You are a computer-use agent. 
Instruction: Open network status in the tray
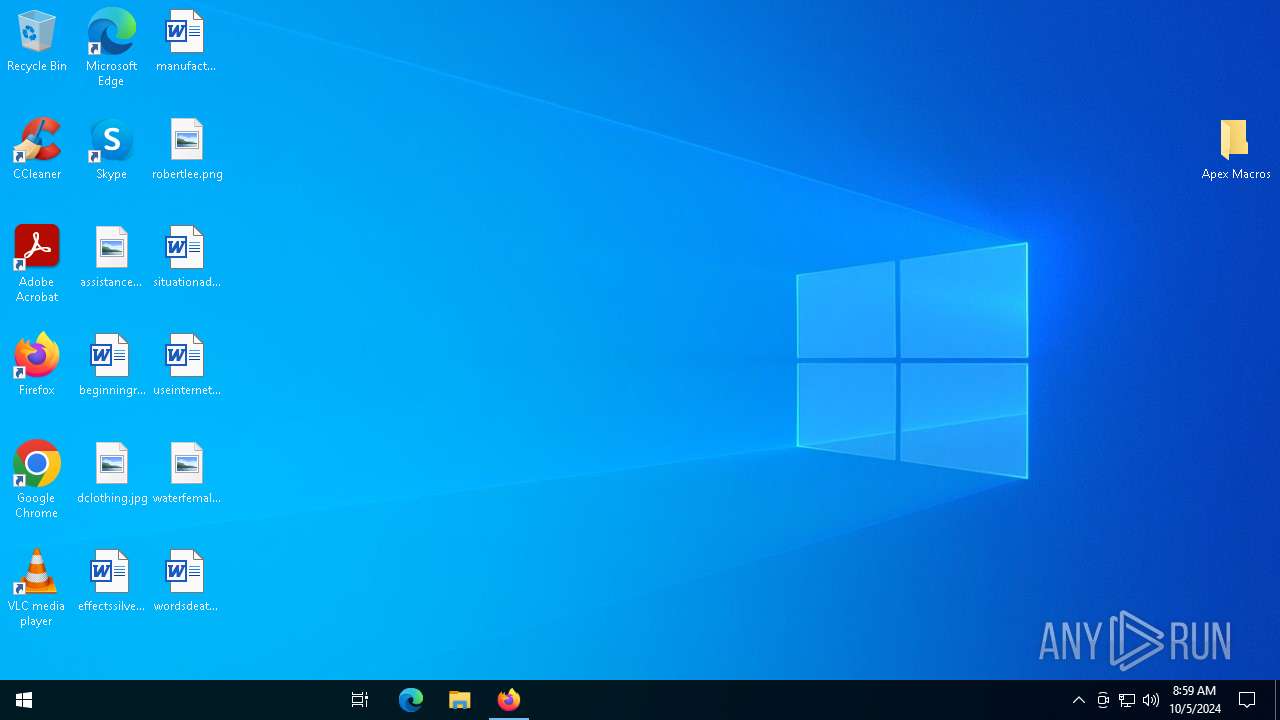pos(1127,700)
